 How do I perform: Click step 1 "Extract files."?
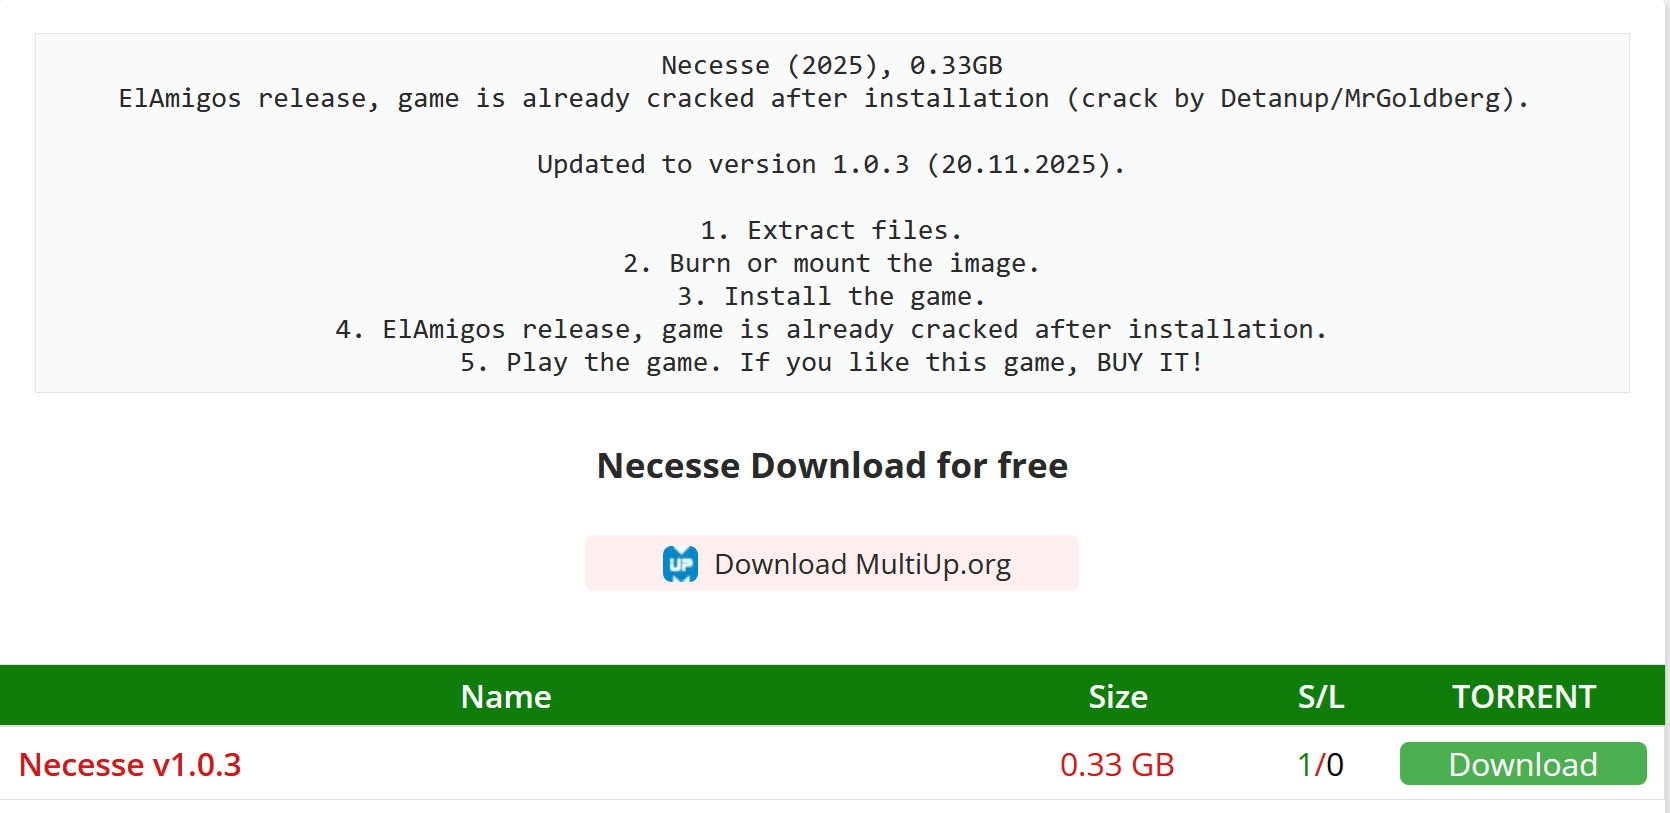pyautogui.click(x=831, y=230)
